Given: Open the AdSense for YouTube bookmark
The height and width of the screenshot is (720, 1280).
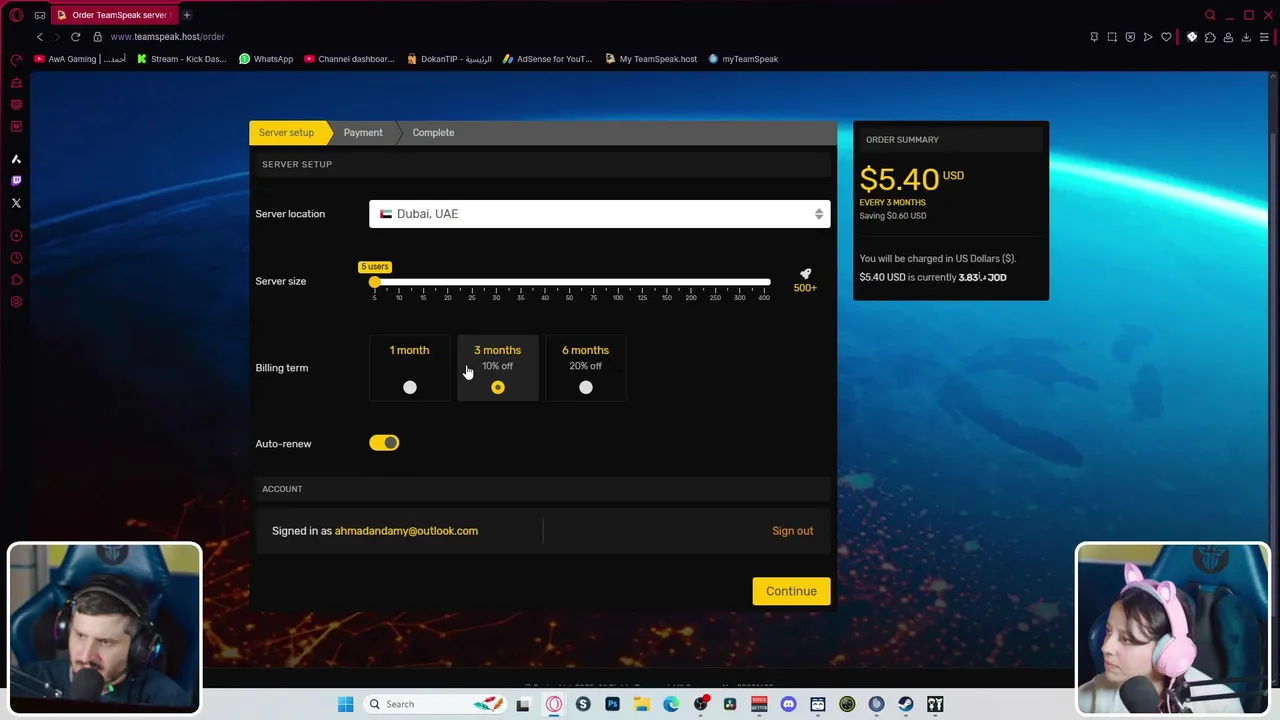Looking at the screenshot, I should 548,59.
